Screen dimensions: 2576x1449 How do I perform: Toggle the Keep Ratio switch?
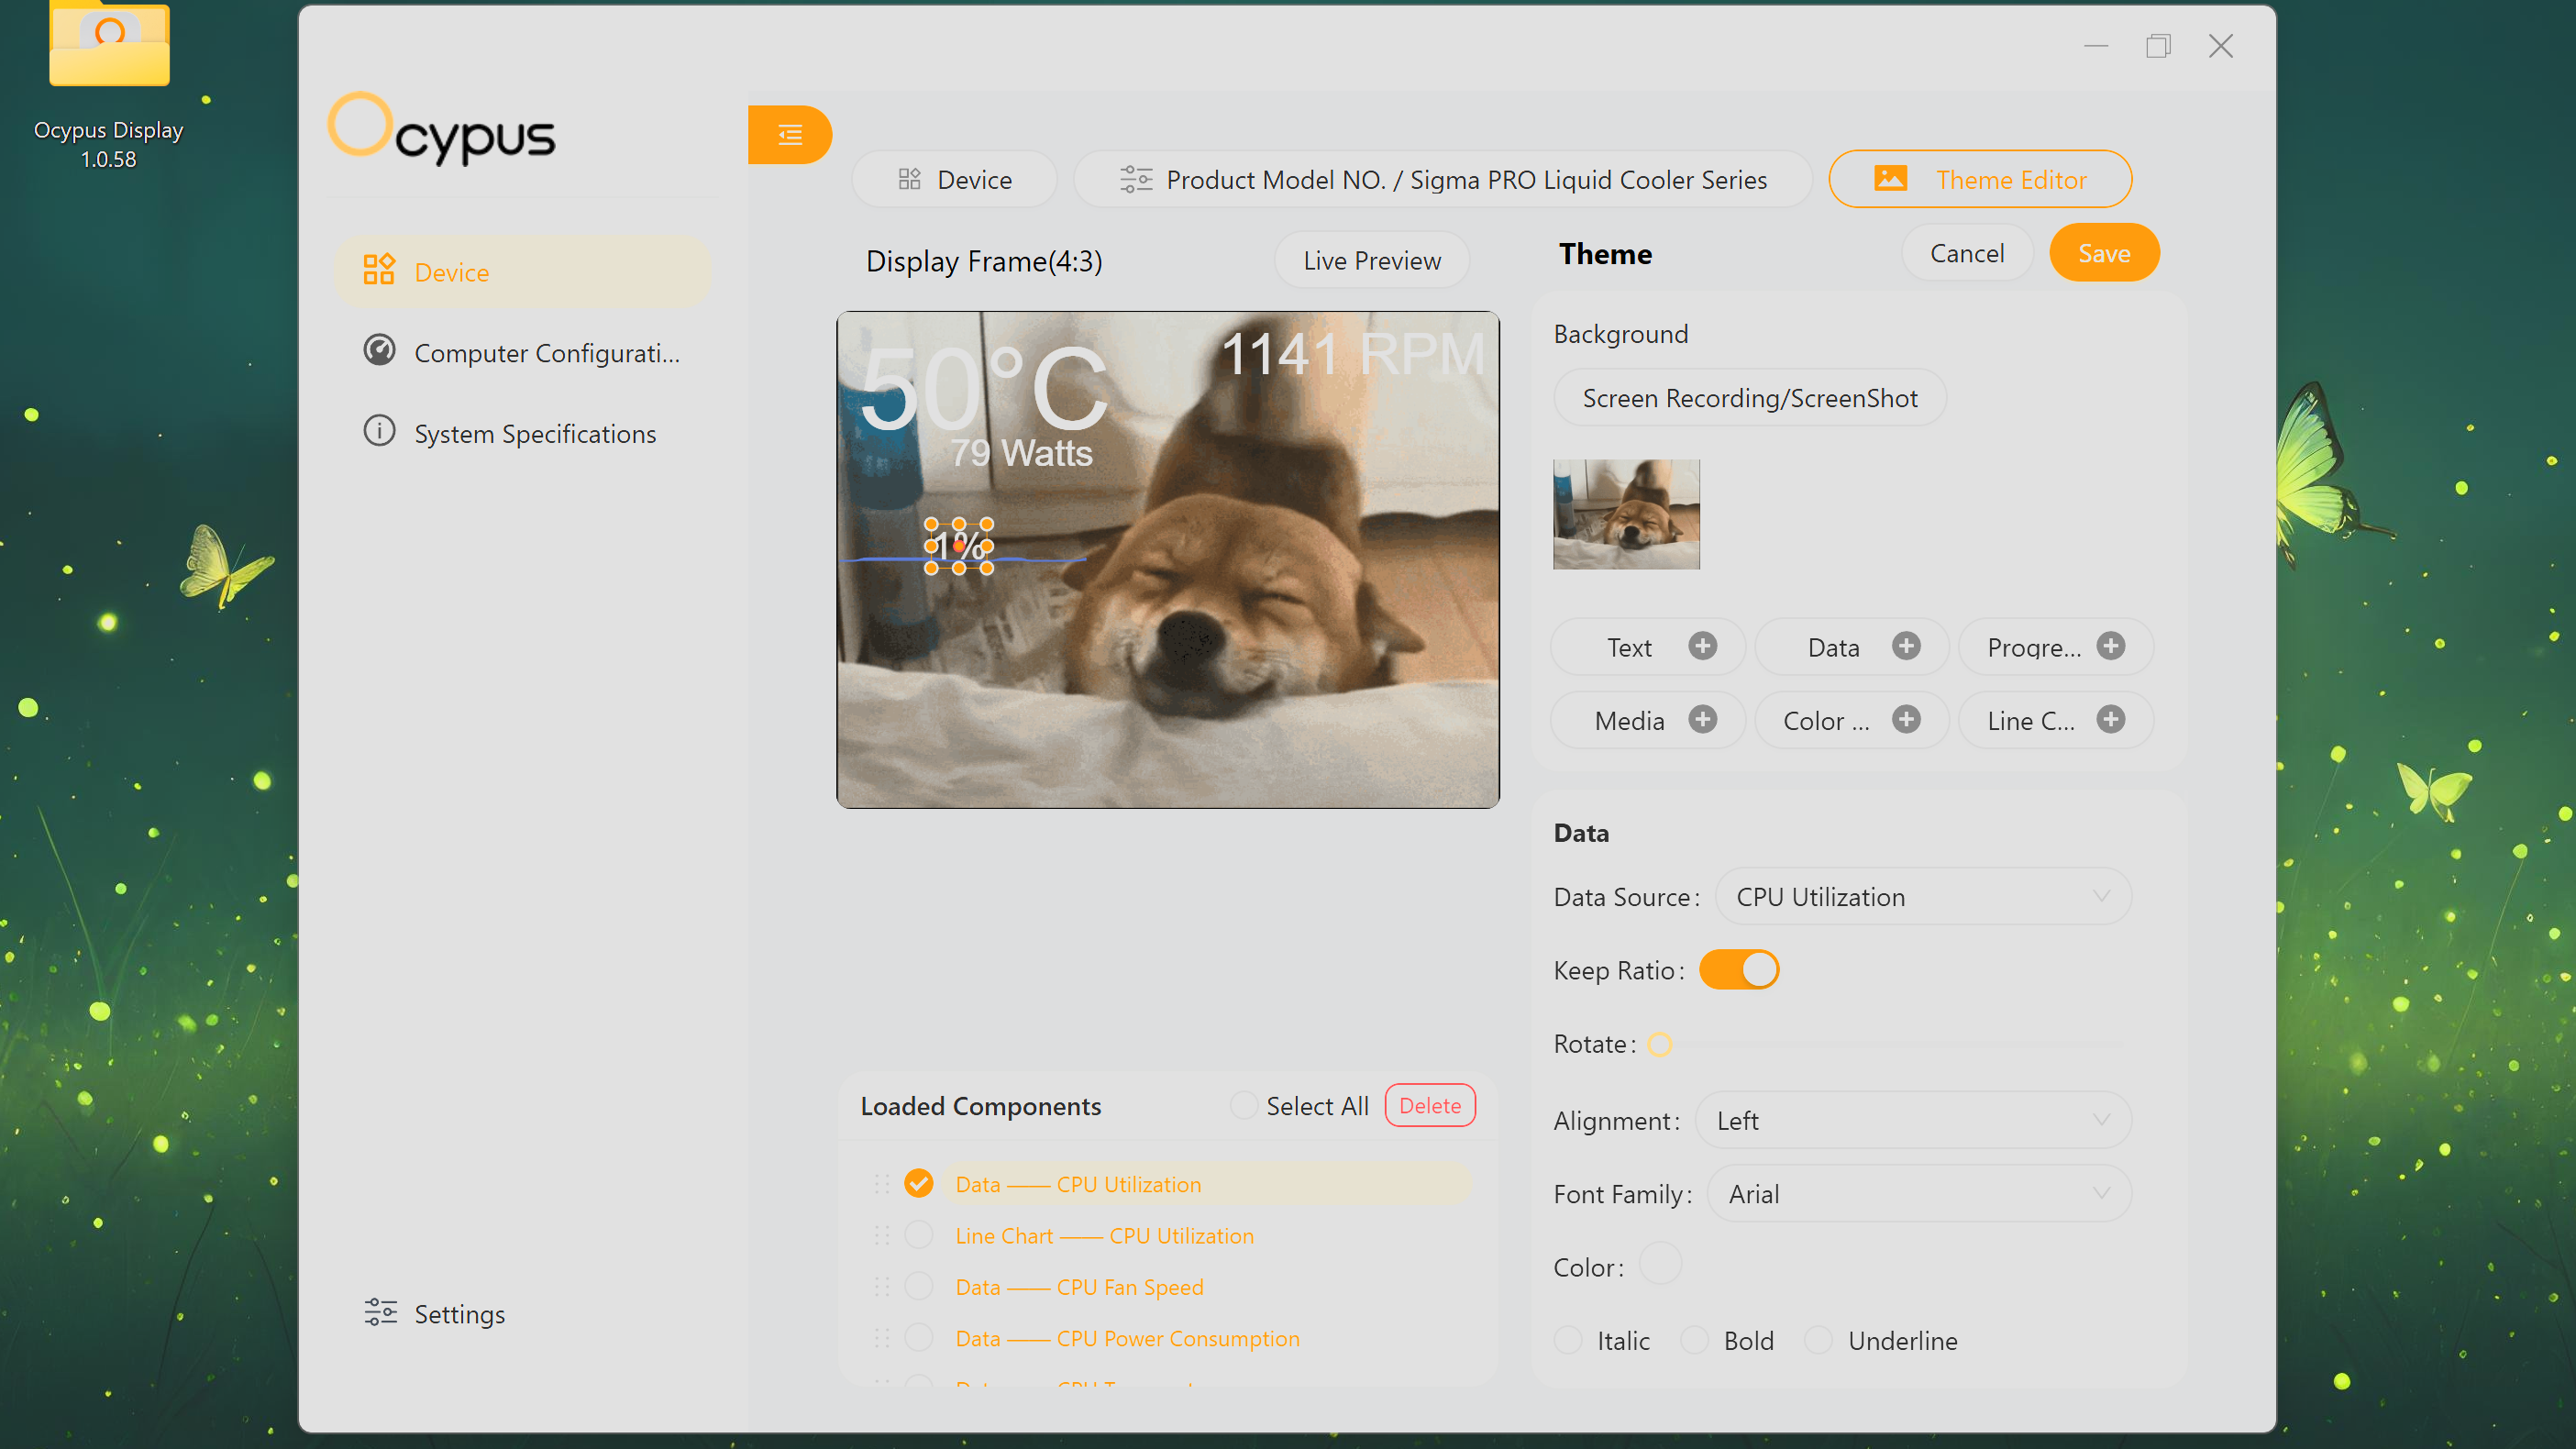(1739, 970)
